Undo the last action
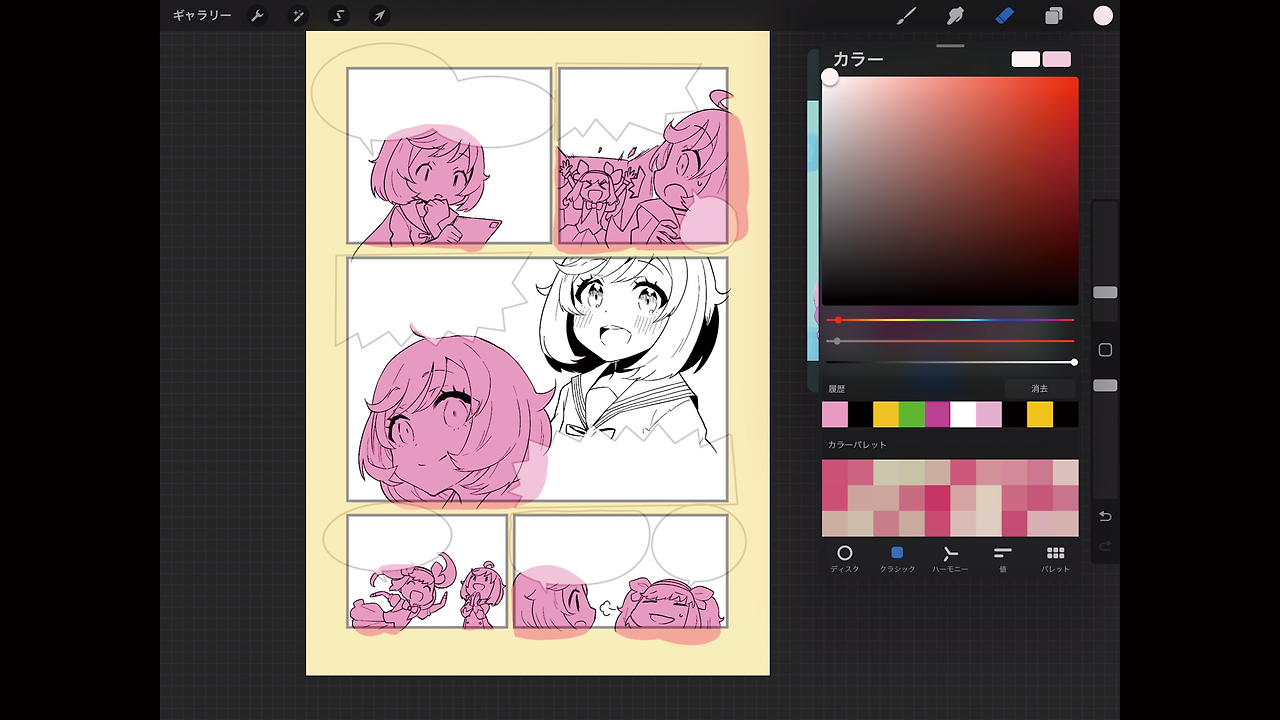The width and height of the screenshot is (1280, 720). pos(1105,516)
